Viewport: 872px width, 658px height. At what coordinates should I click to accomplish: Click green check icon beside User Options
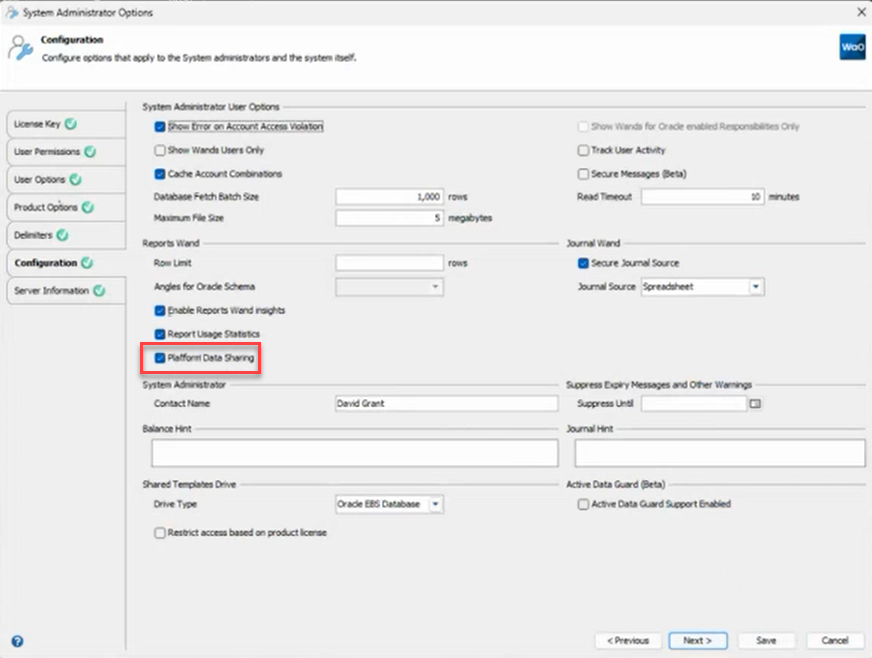click(x=76, y=179)
